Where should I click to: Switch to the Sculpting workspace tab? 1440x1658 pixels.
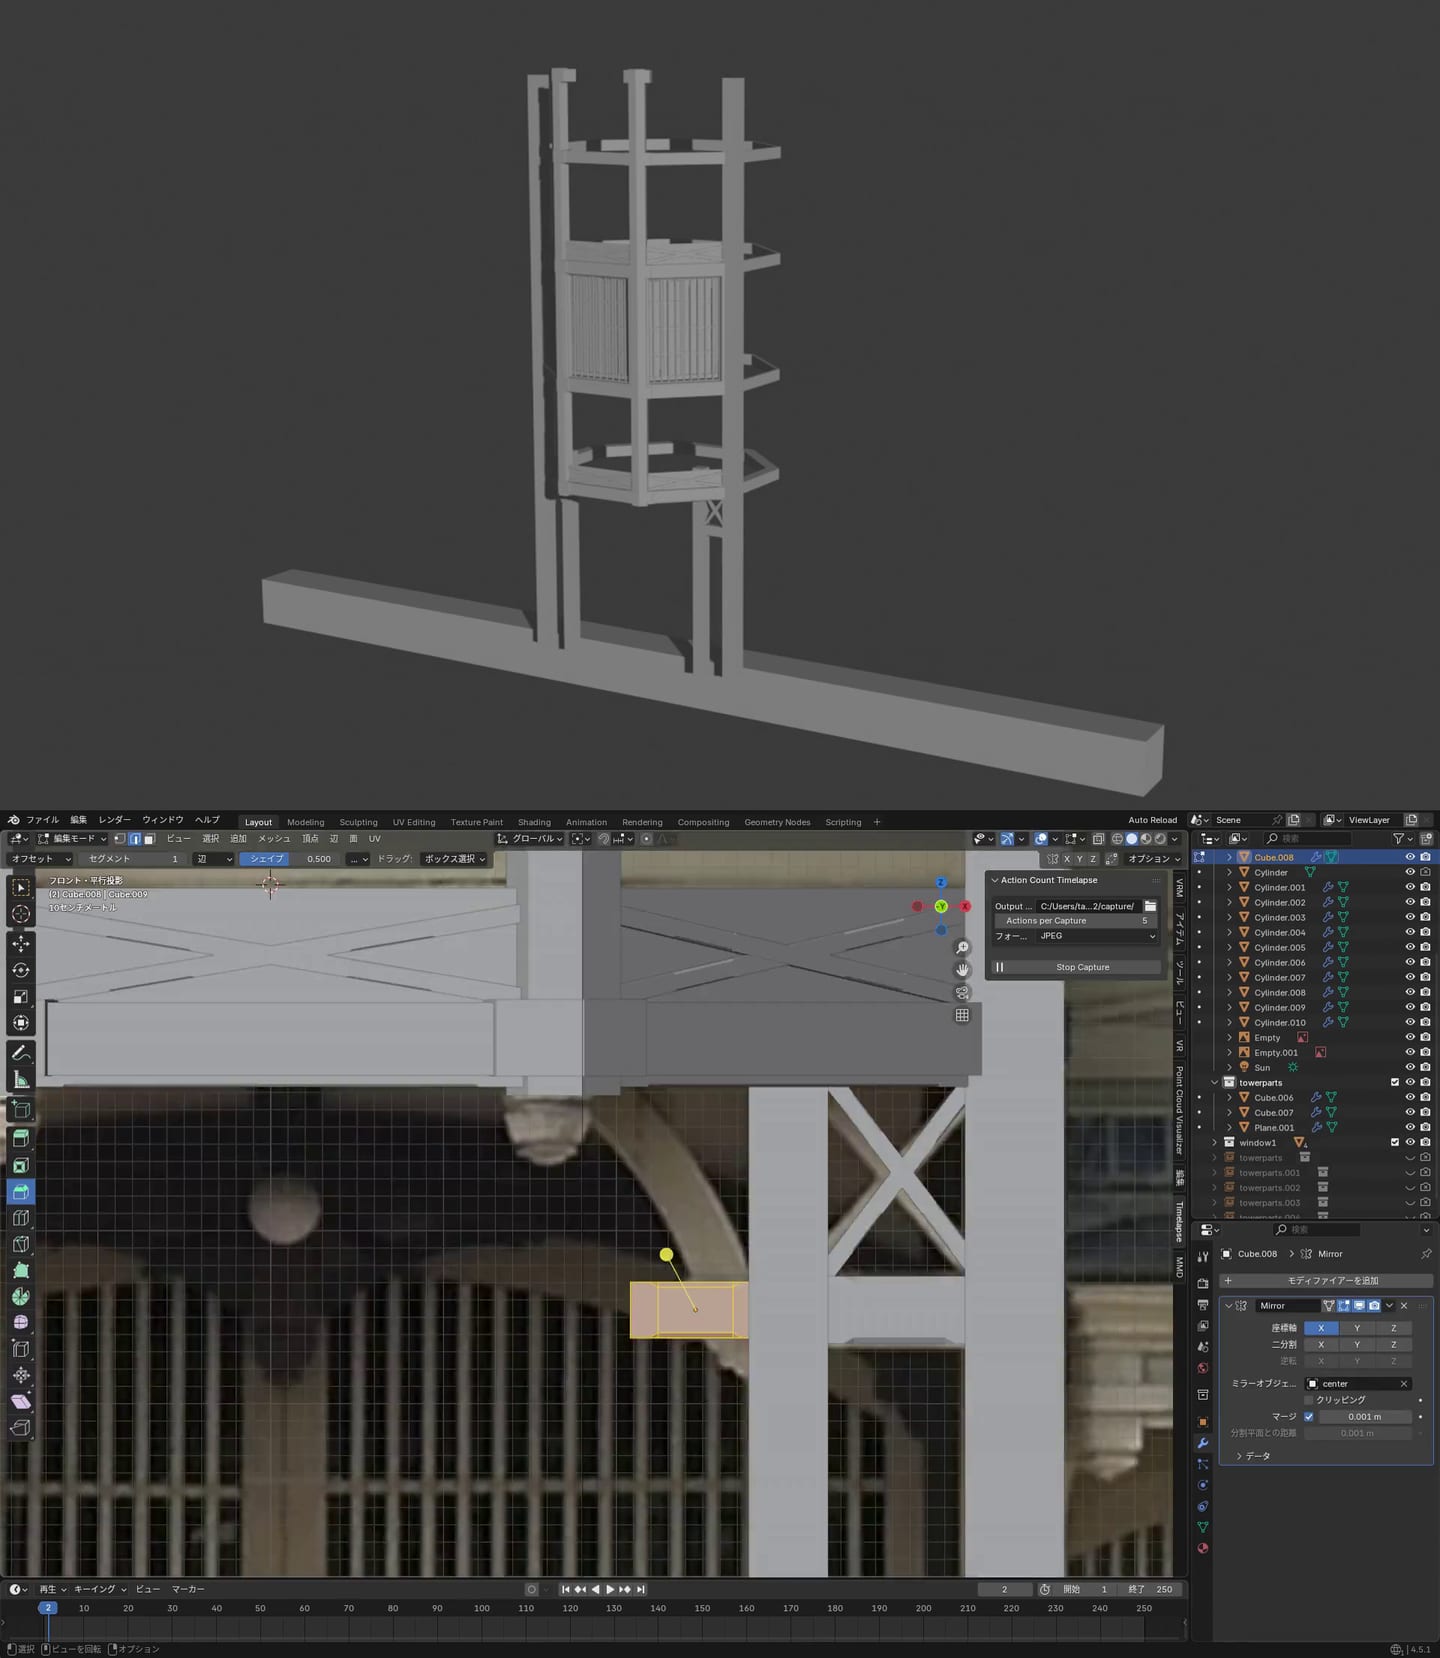click(x=358, y=822)
